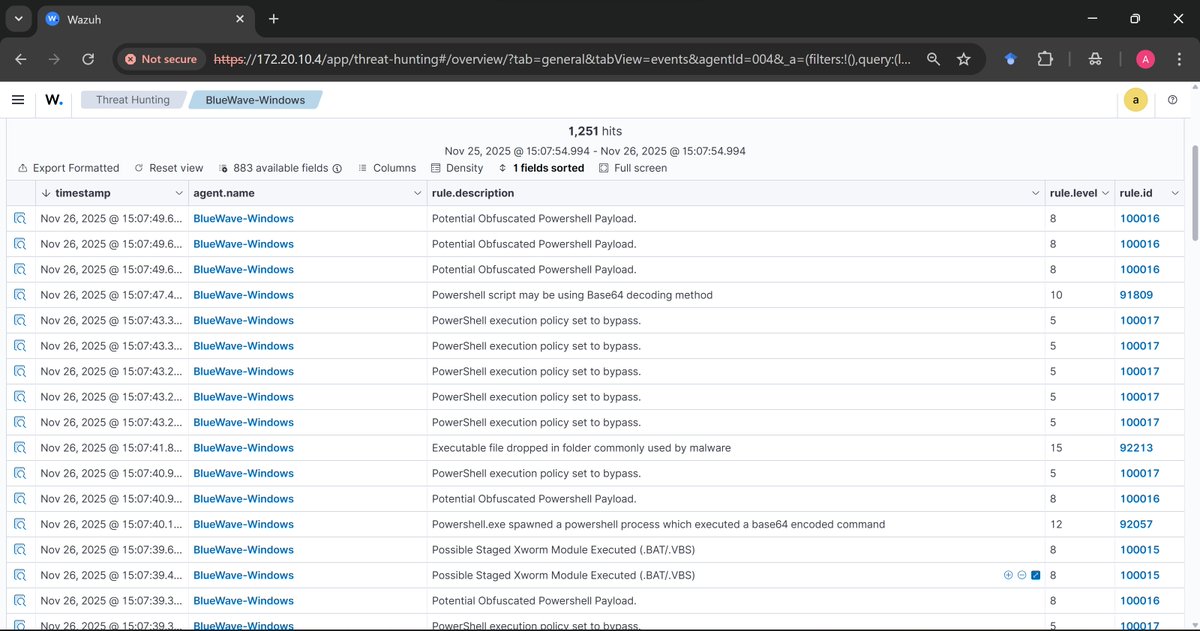
Task: Open the rule.level column dropdown
Action: click(1106, 192)
